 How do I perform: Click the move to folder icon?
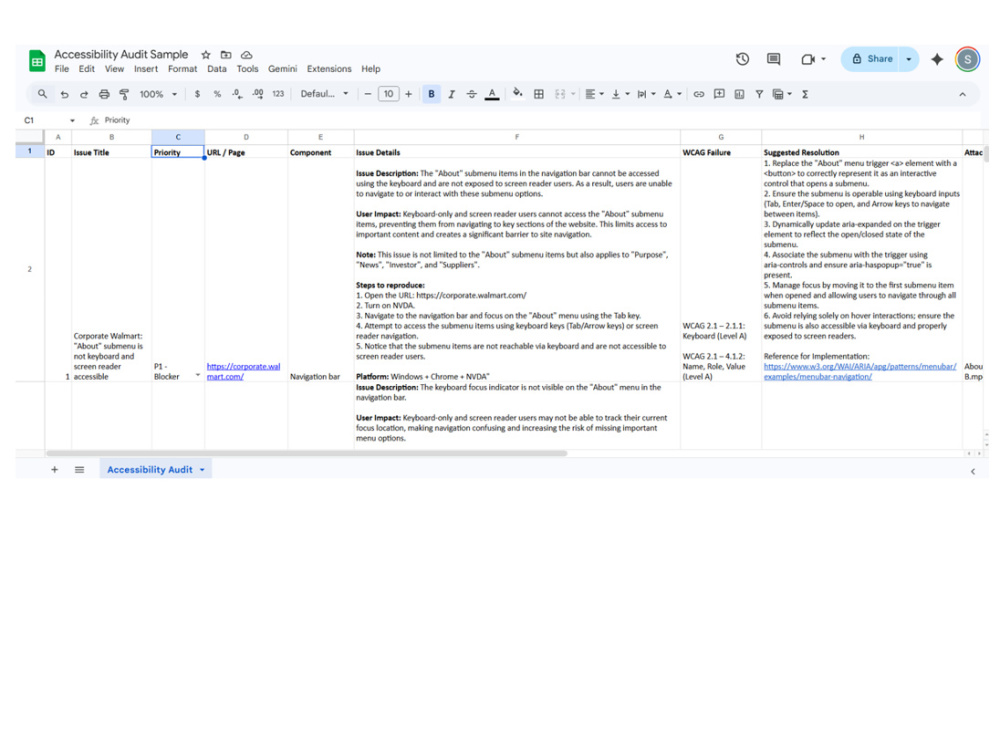pyautogui.click(x=226, y=55)
